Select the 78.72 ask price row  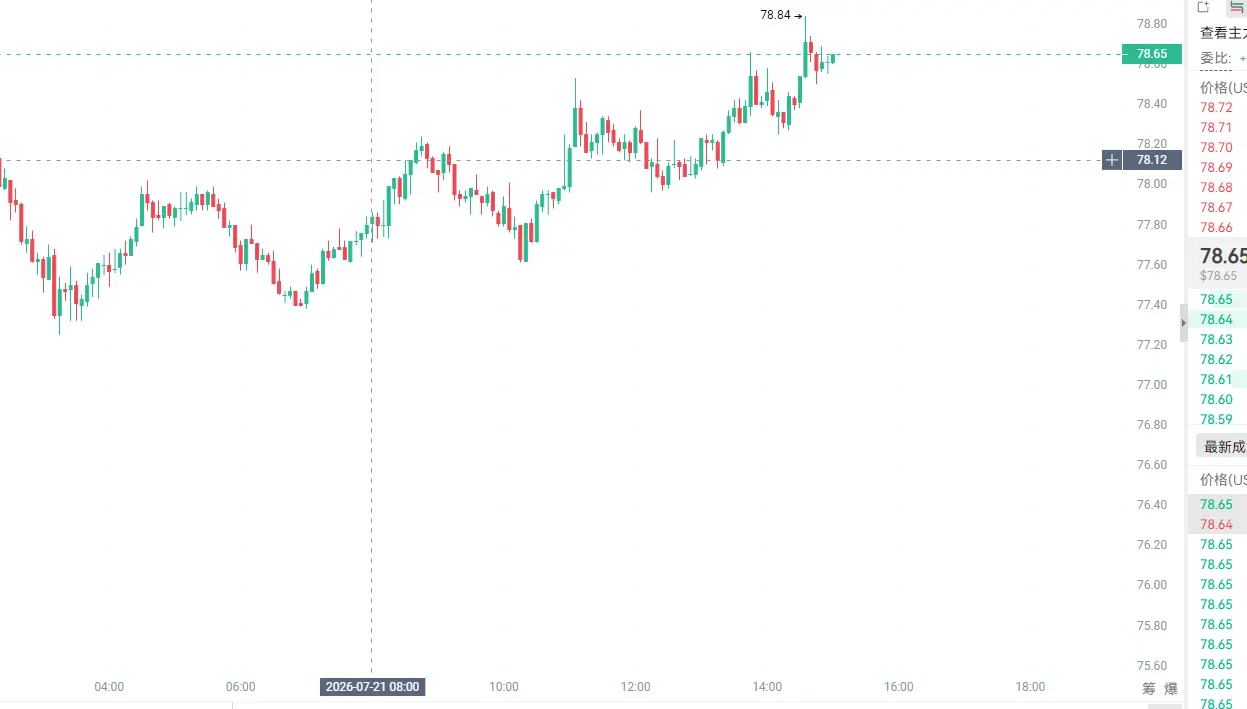coord(1216,107)
